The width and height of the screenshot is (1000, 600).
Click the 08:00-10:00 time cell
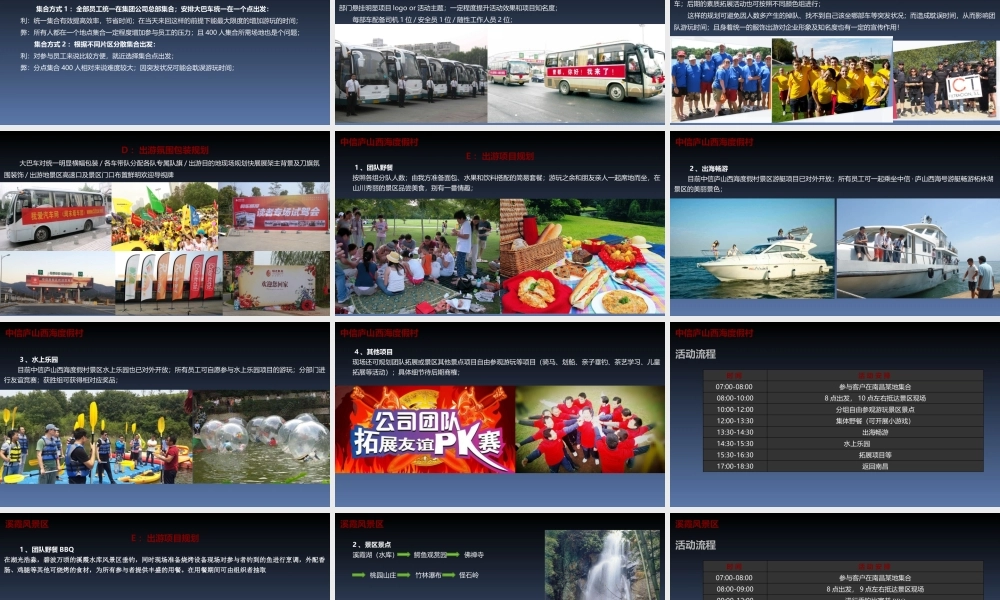735,398
